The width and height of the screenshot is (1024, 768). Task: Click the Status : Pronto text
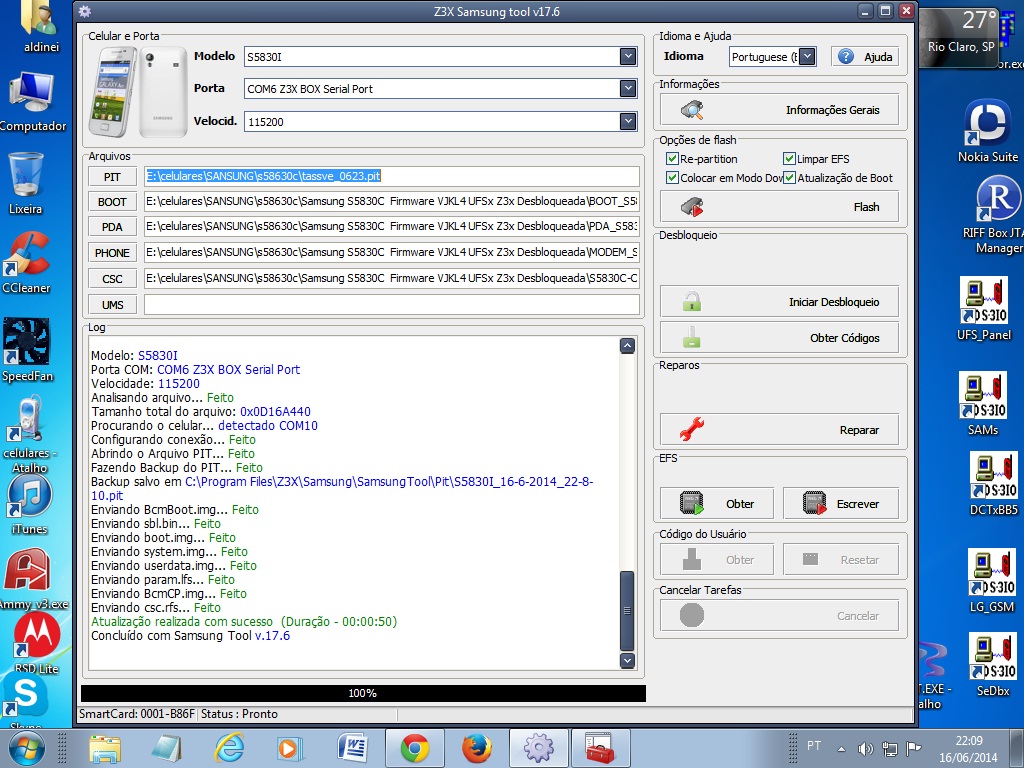coord(239,714)
